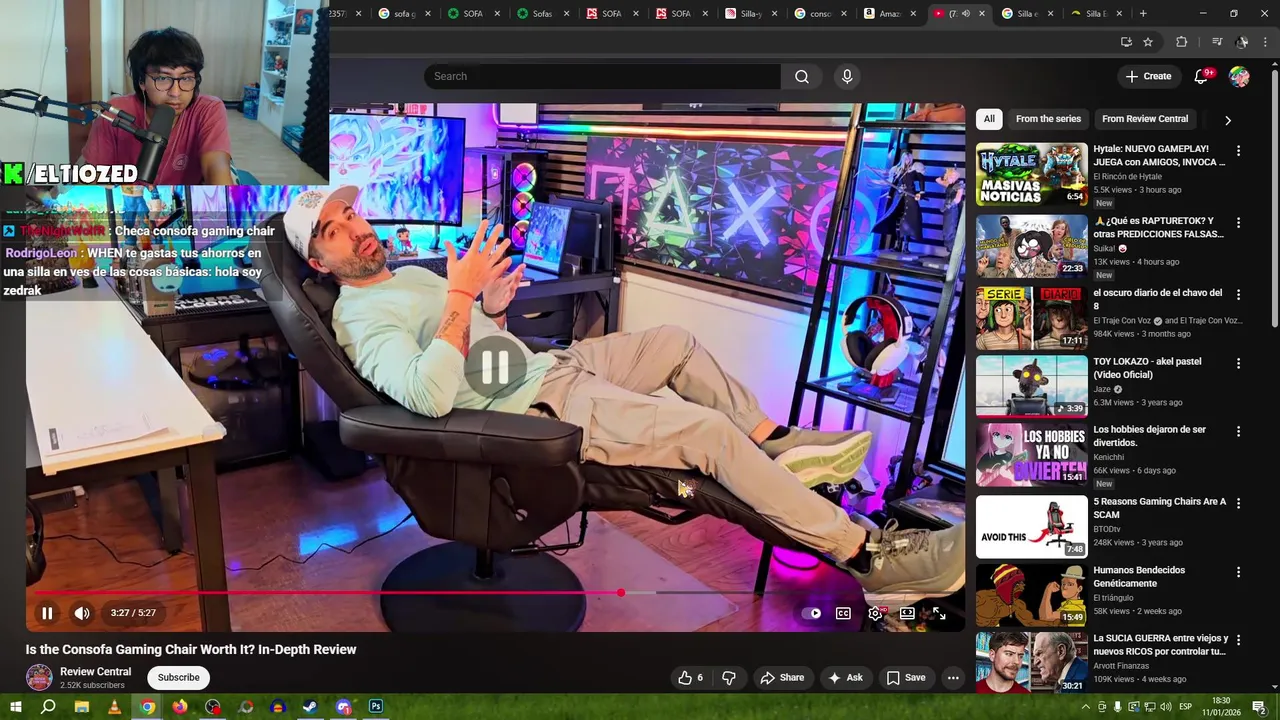
Task: Open Firefox from the taskbar
Action: (x=180, y=707)
